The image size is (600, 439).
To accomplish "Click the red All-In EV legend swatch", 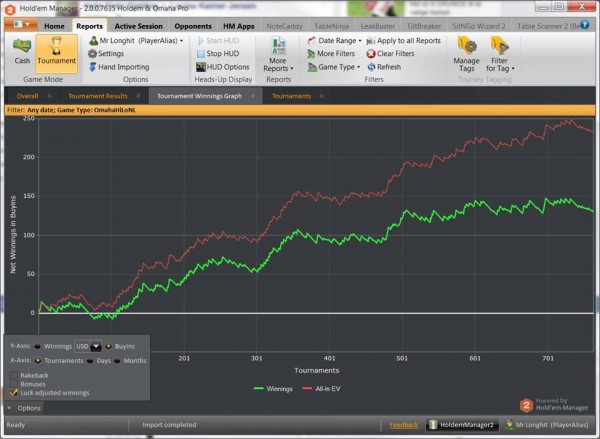I will pyautogui.click(x=307, y=389).
